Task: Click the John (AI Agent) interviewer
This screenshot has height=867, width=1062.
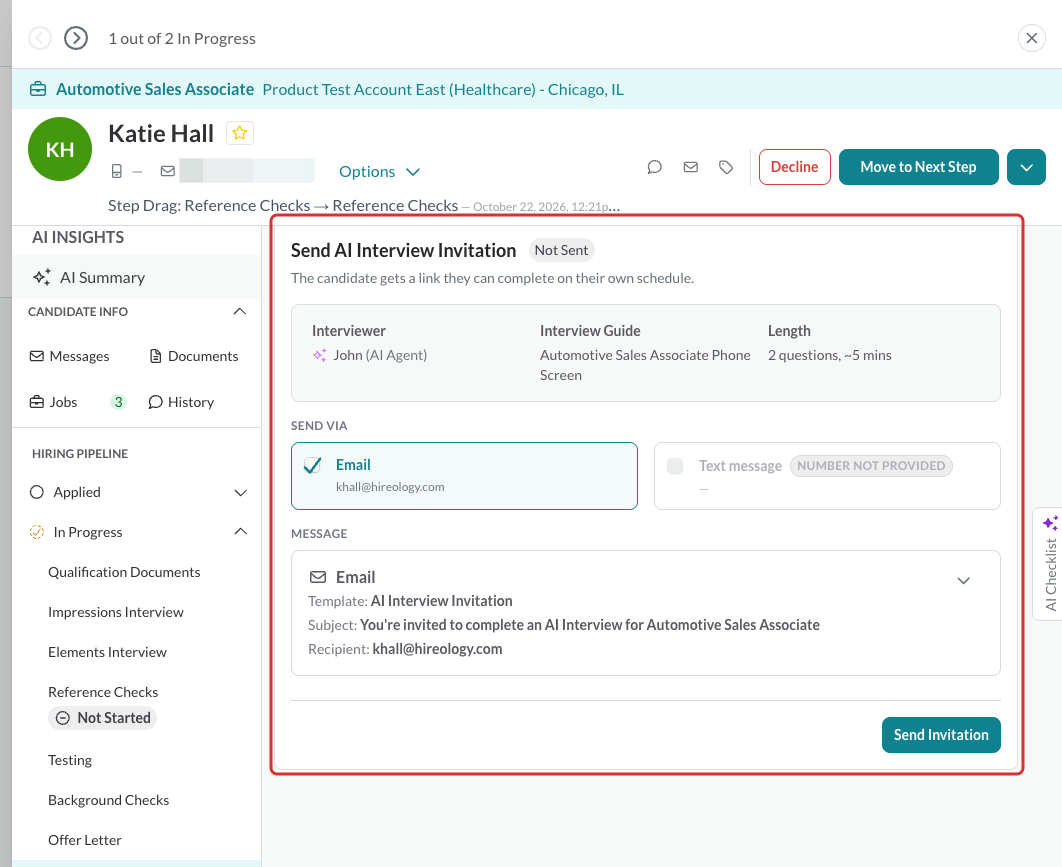Action: point(370,355)
